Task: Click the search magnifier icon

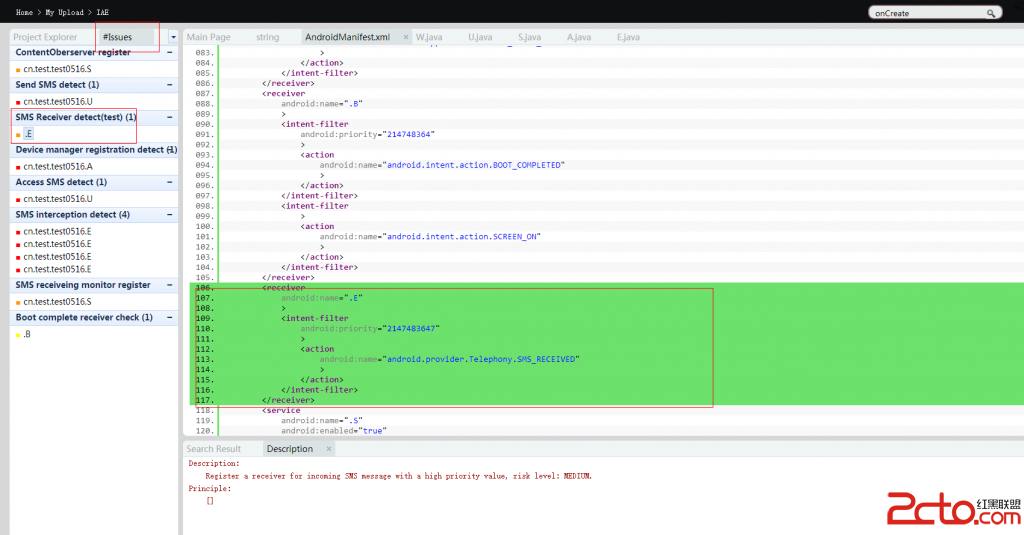Action: point(991,13)
